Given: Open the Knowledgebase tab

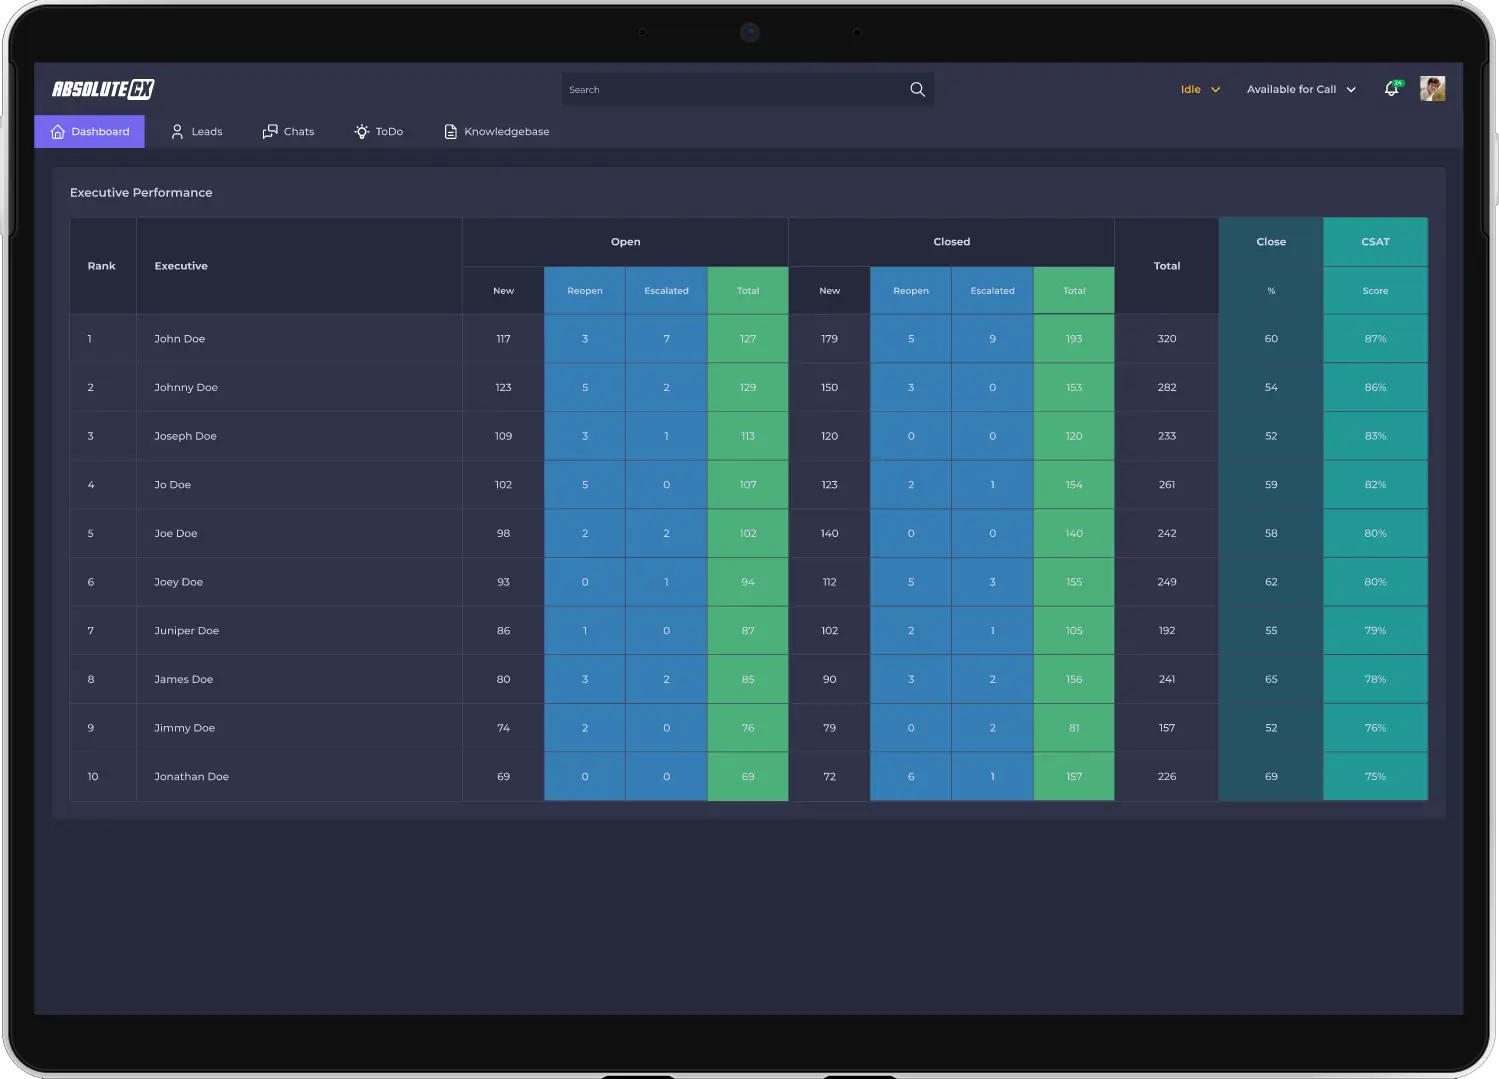Looking at the screenshot, I should pyautogui.click(x=497, y=131).
